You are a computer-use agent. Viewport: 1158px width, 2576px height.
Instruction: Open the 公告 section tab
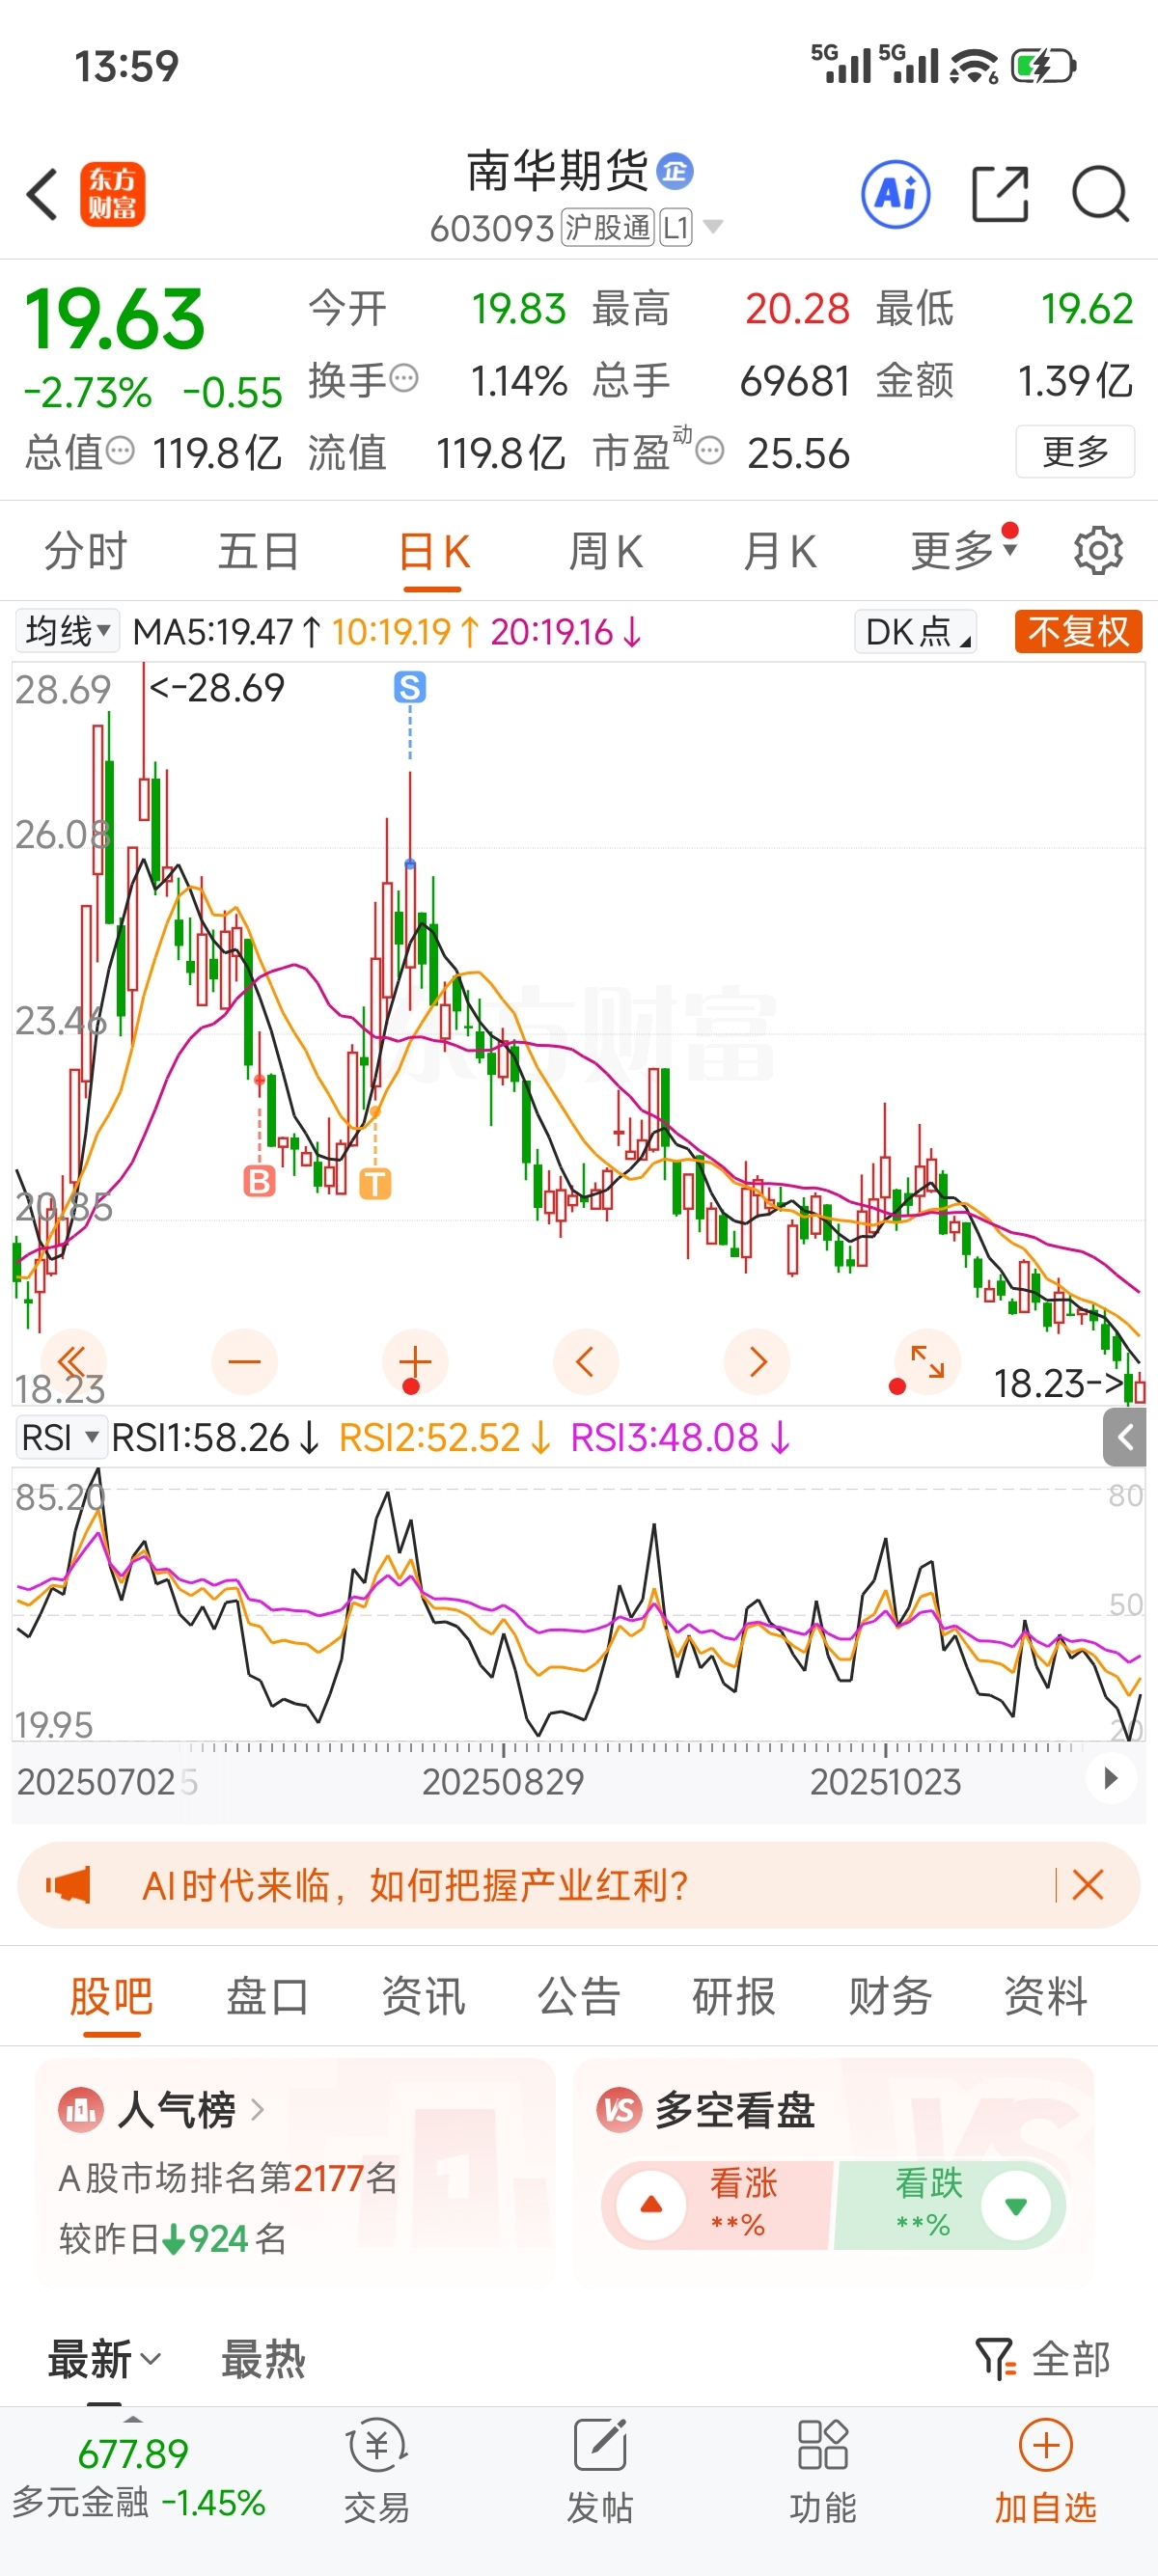coord(579,1996)
